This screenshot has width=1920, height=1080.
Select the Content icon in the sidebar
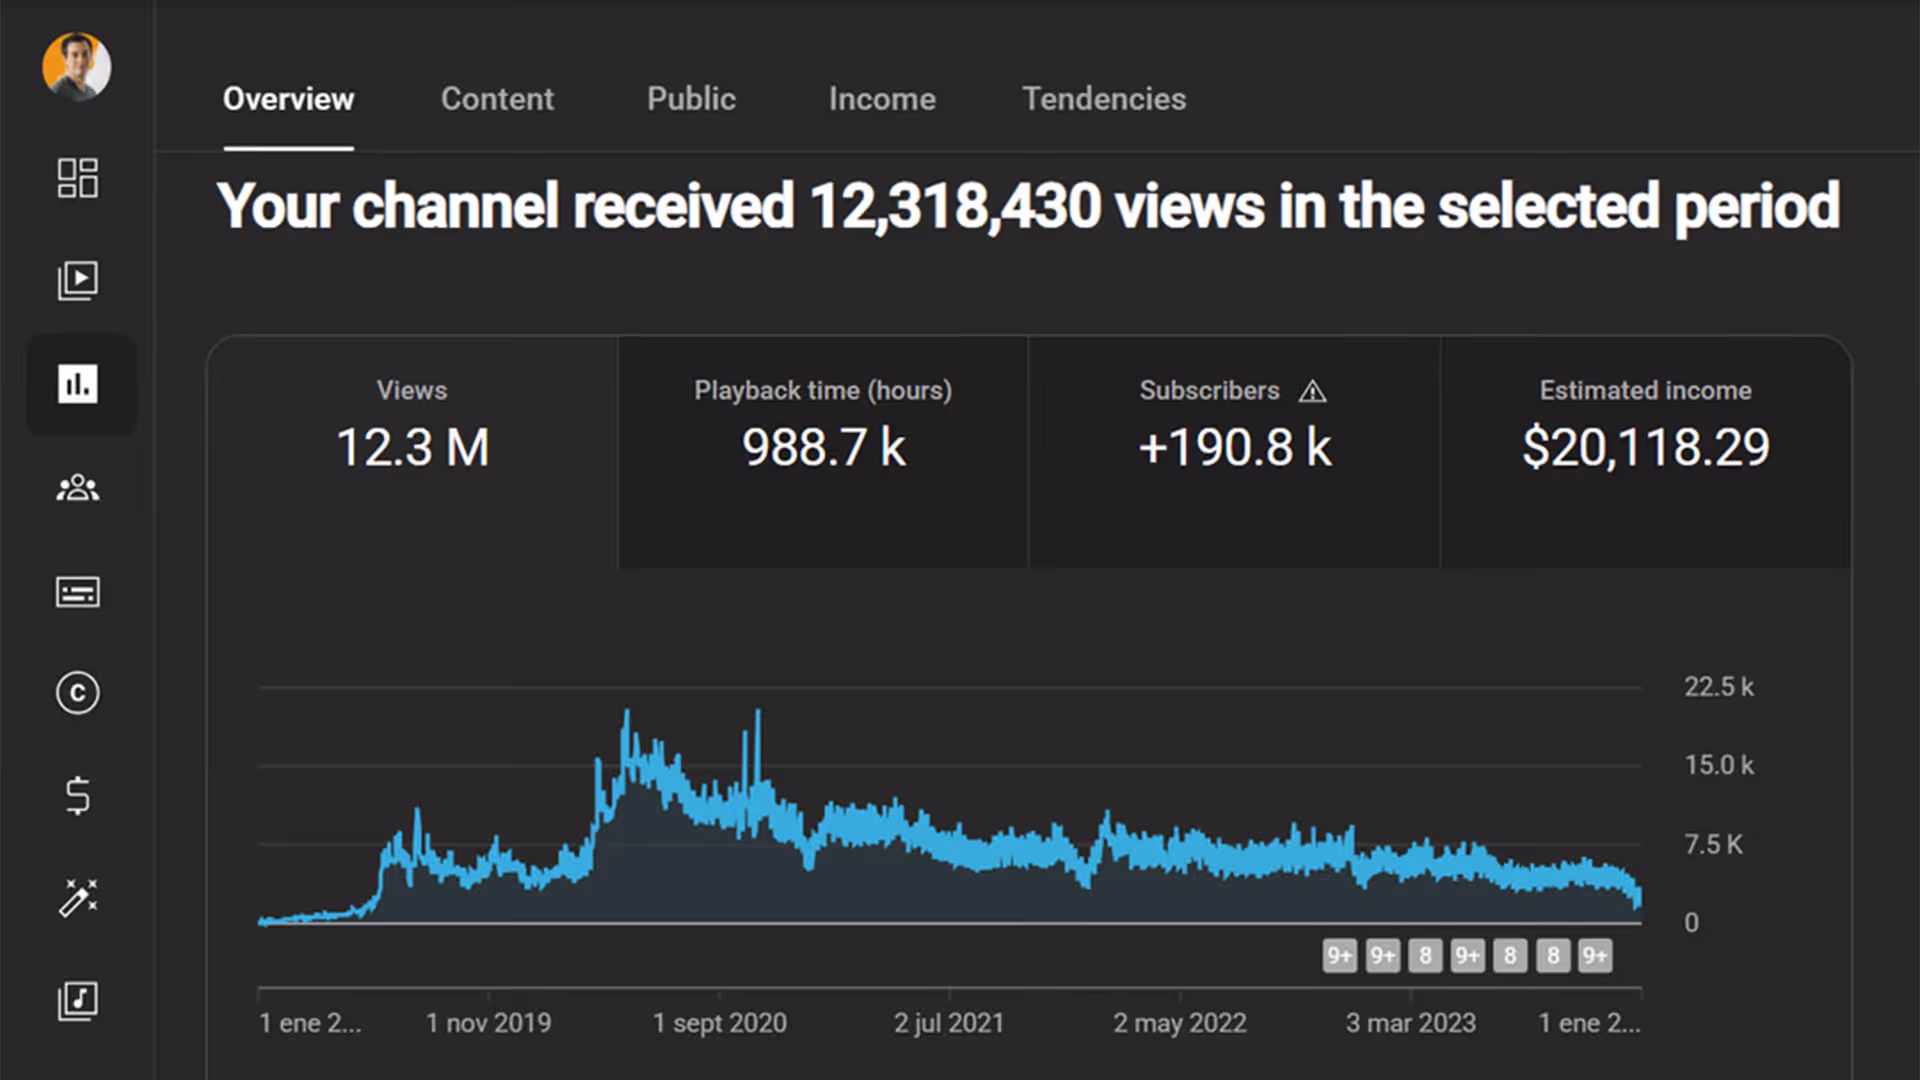click(78, 281)
